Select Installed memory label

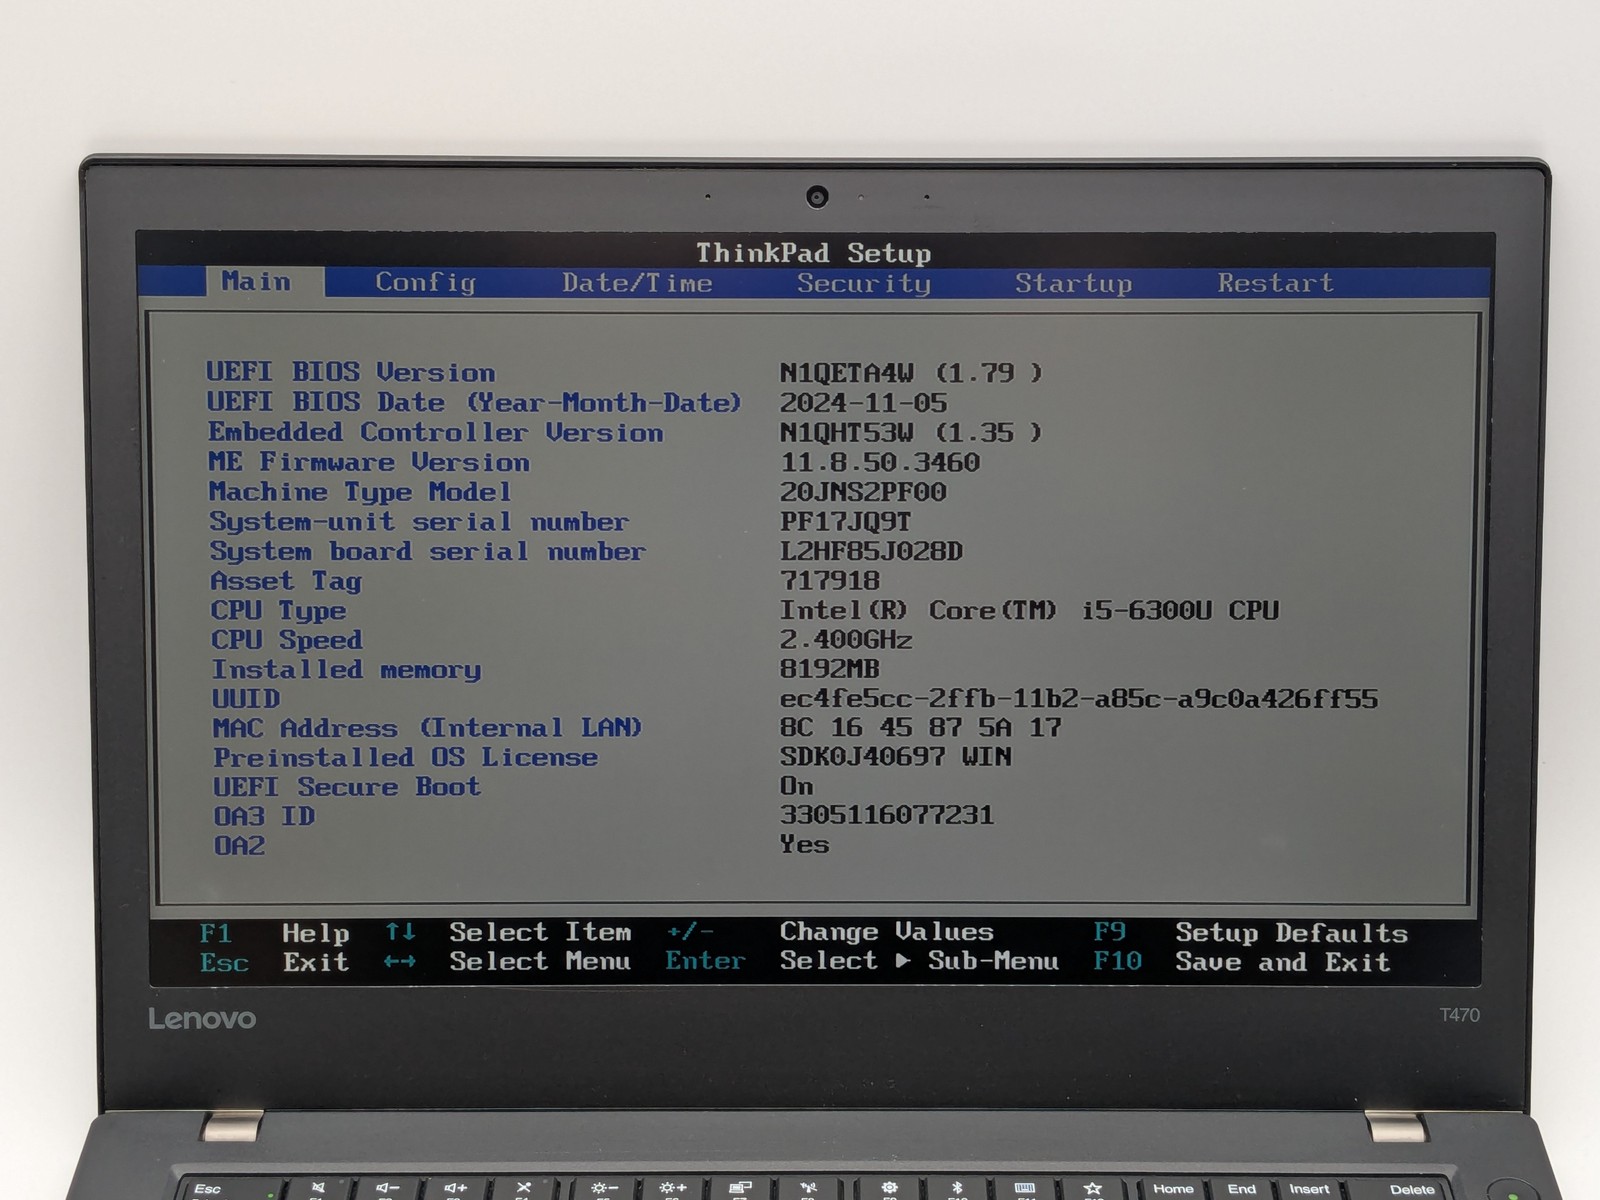[x=346, y=670]
